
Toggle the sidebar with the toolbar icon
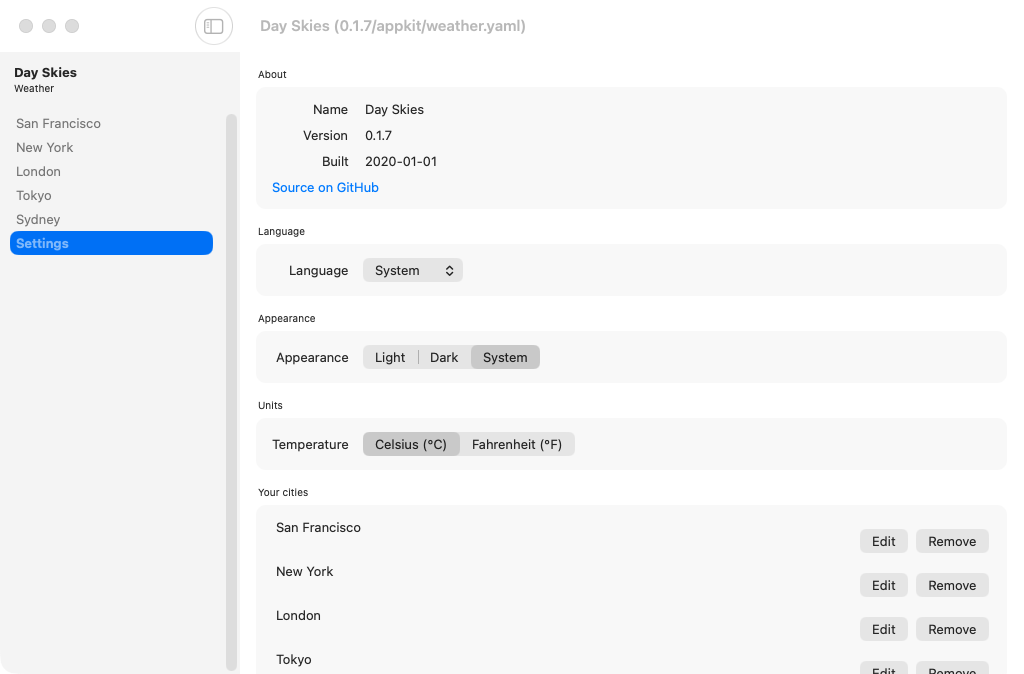pyautogui.click(x=214, y=26)
